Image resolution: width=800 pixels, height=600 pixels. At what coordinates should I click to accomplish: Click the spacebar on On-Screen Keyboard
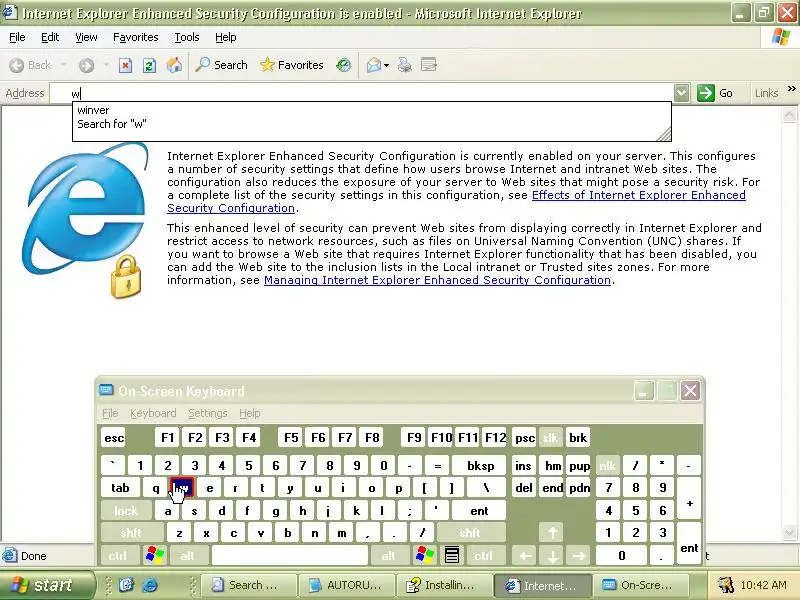(290, 556)
